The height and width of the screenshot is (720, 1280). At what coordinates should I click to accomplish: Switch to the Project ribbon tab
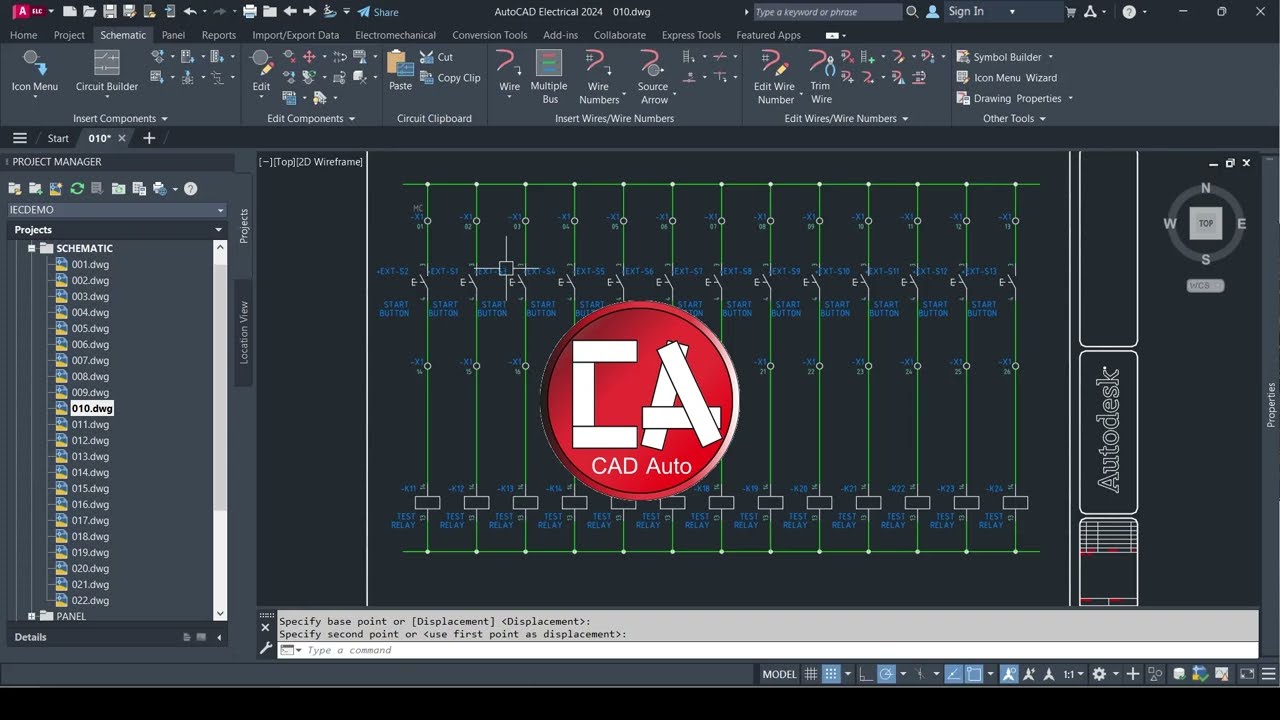coord(69,35)
